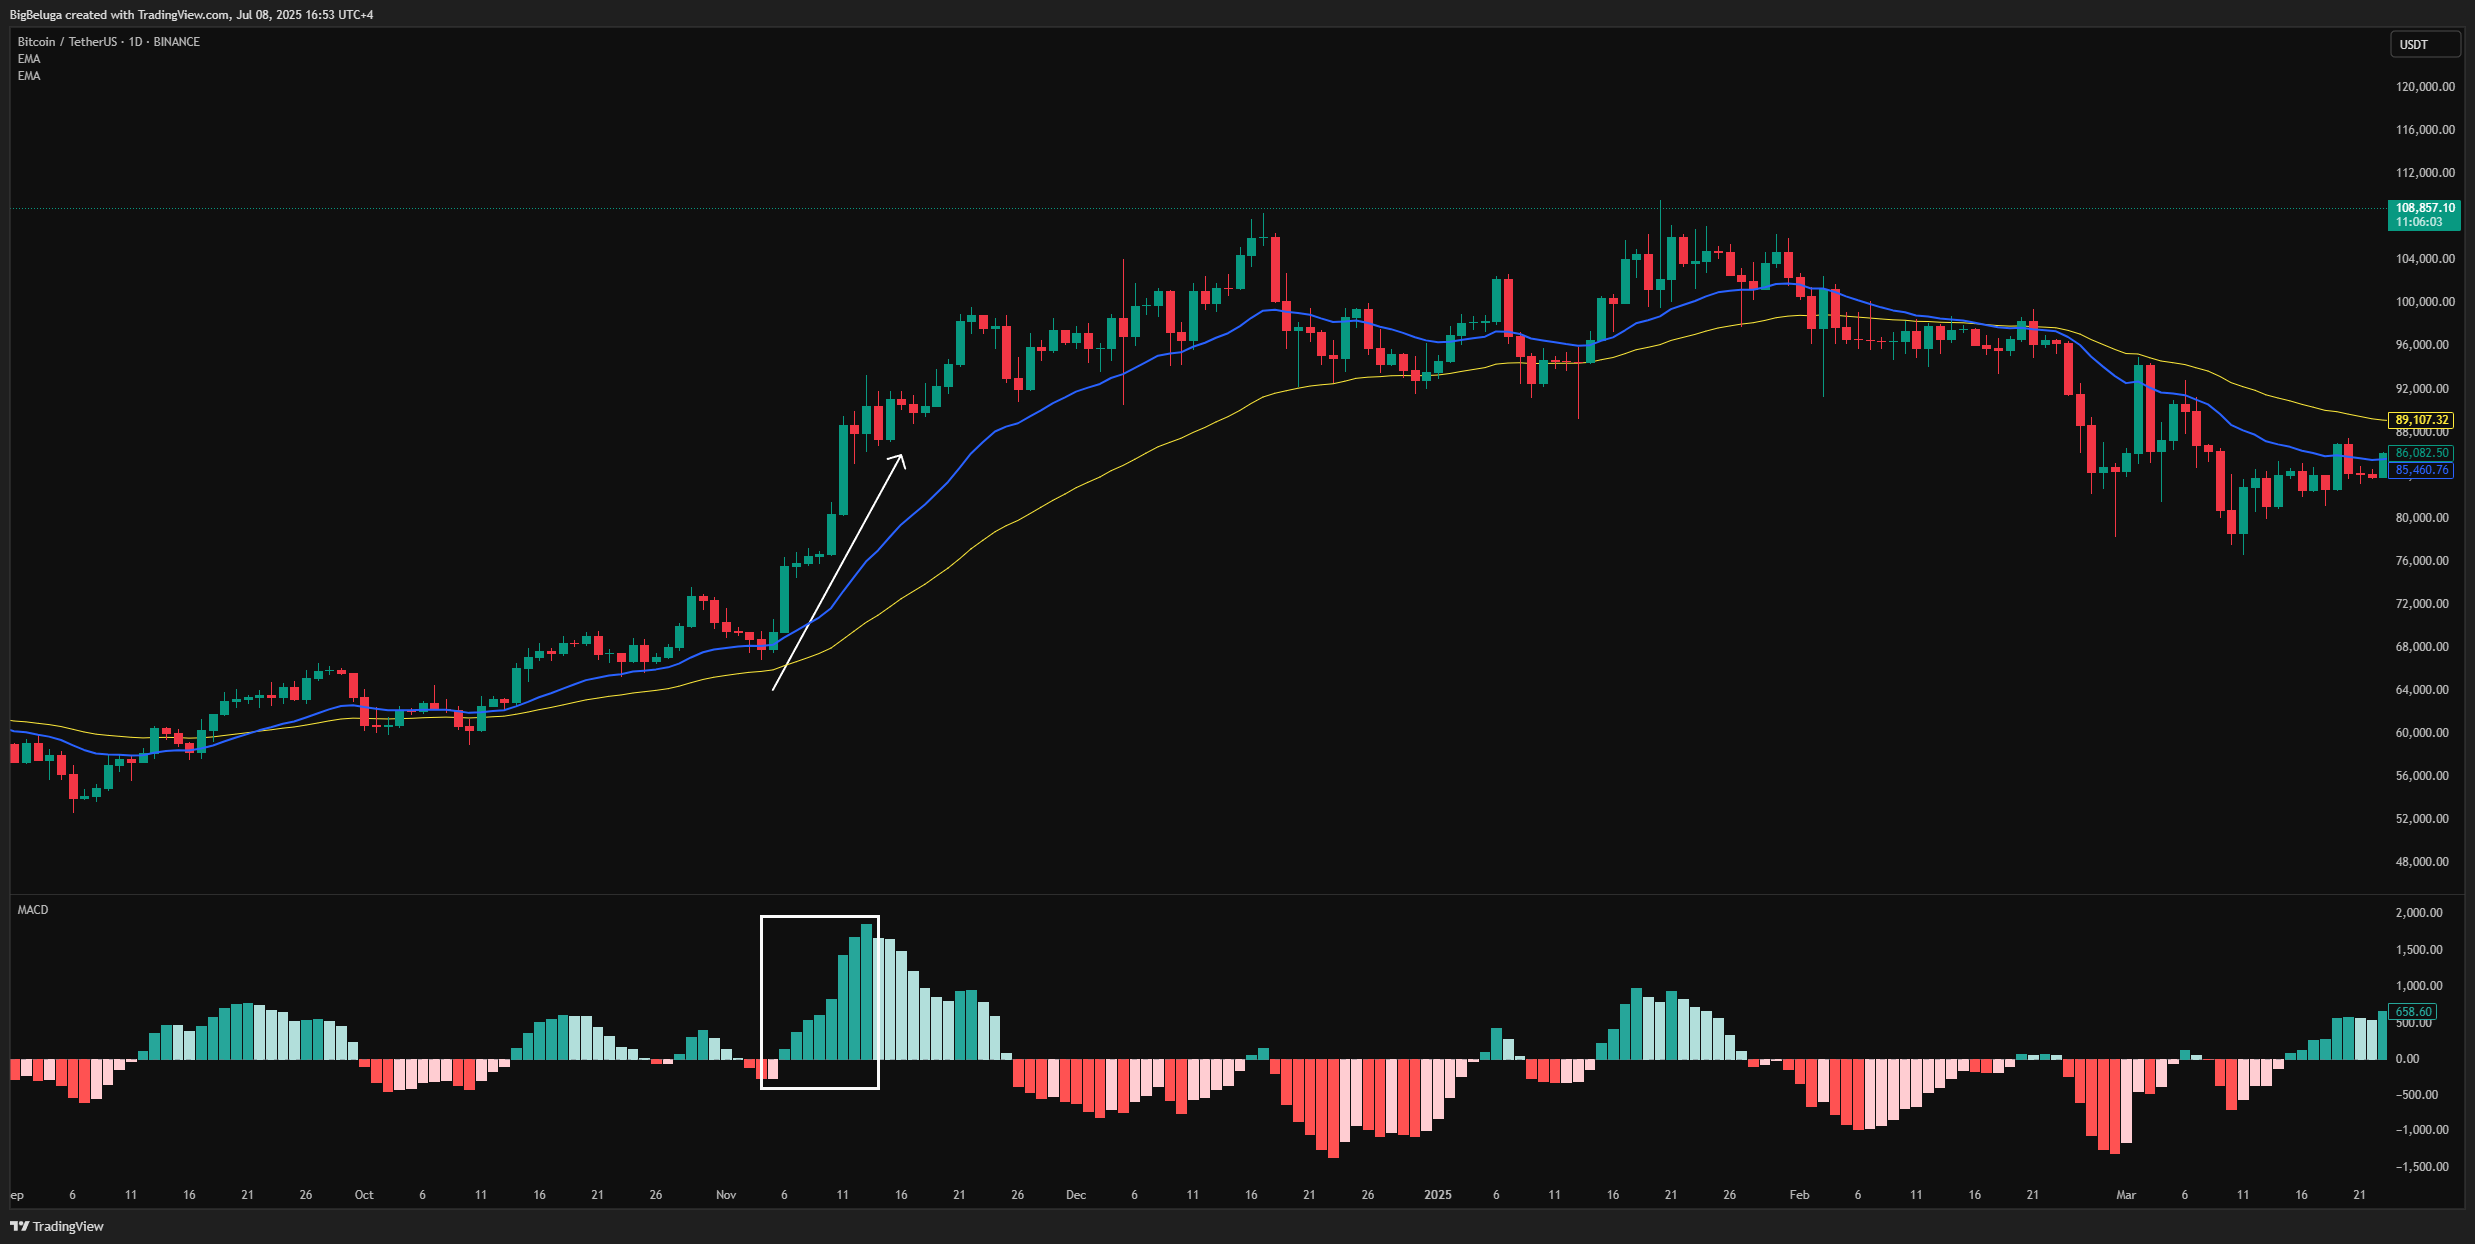Click the yellow EMA value label 89,107.32
This screenshot has width=2475, height=1244.
tap(2421, 420)
